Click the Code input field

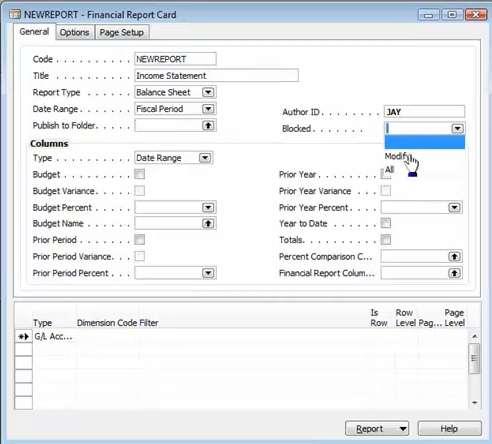(x=175, y=59)
